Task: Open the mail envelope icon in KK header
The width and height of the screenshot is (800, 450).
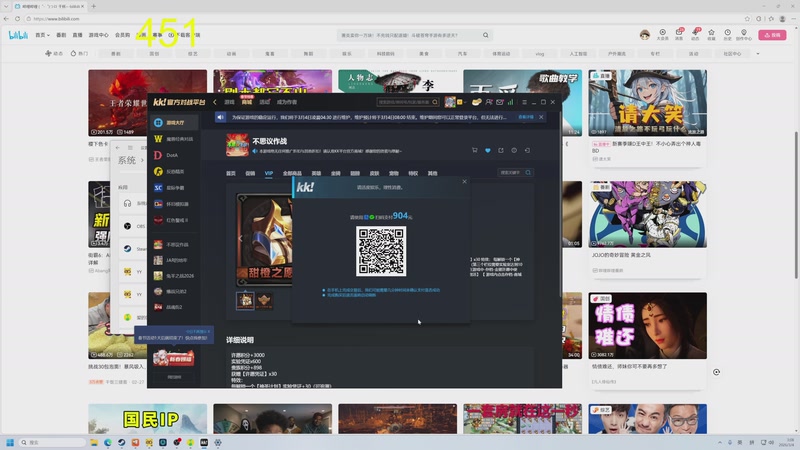Action: (499, 102)
